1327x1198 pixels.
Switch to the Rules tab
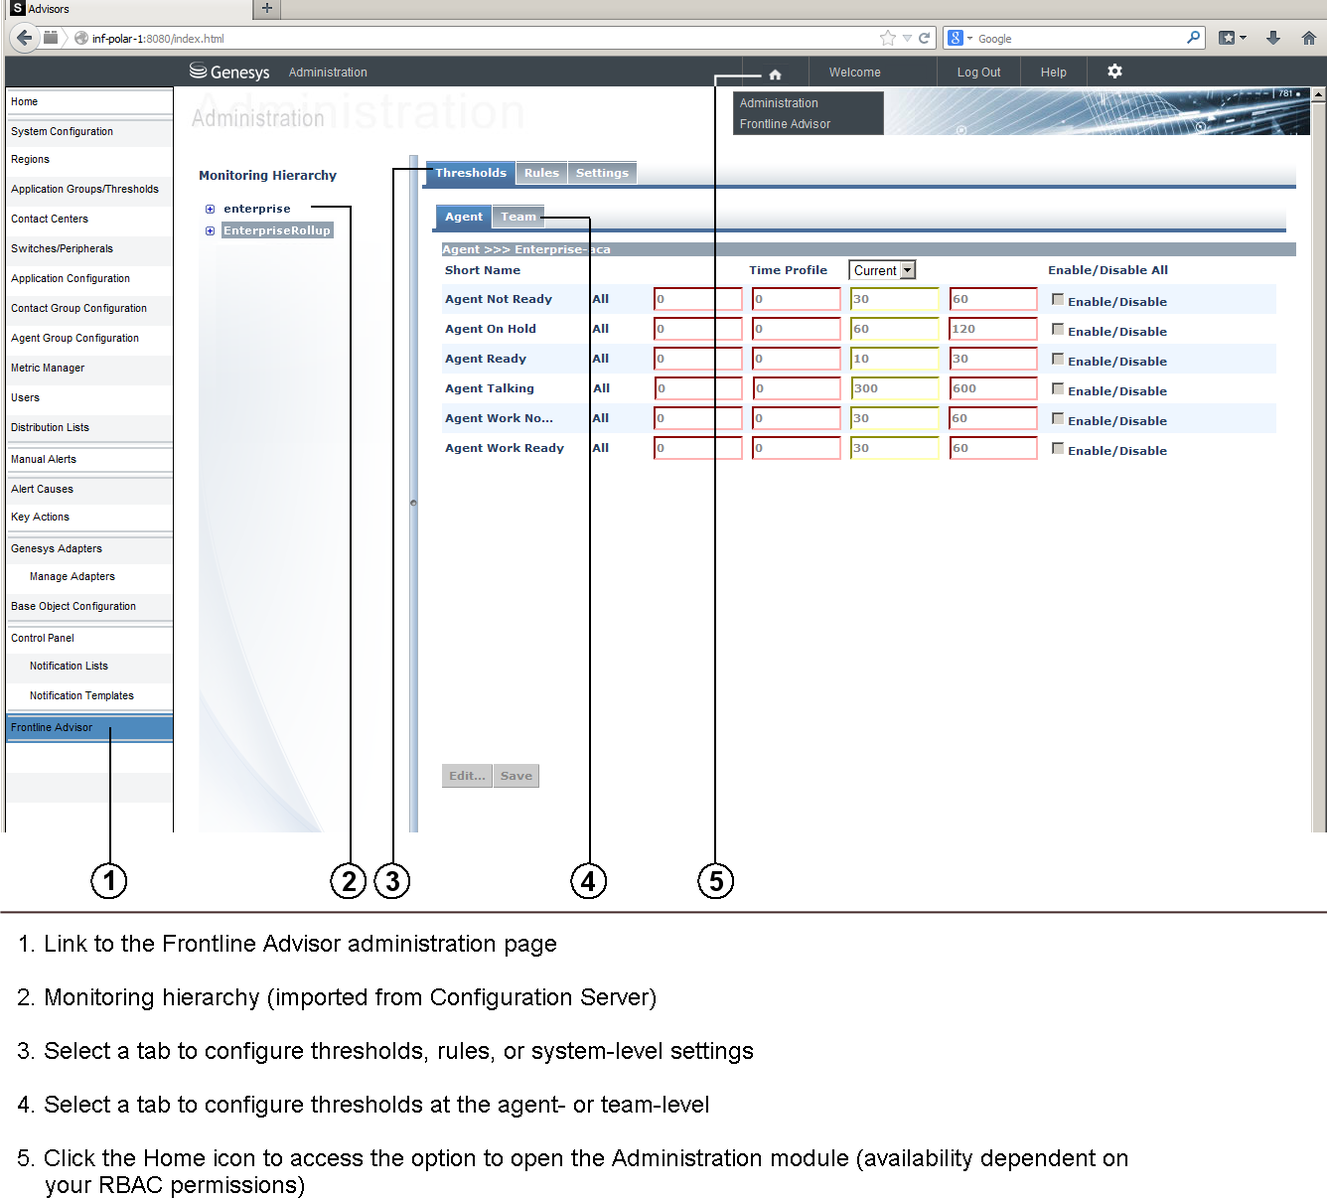point(541,173)
